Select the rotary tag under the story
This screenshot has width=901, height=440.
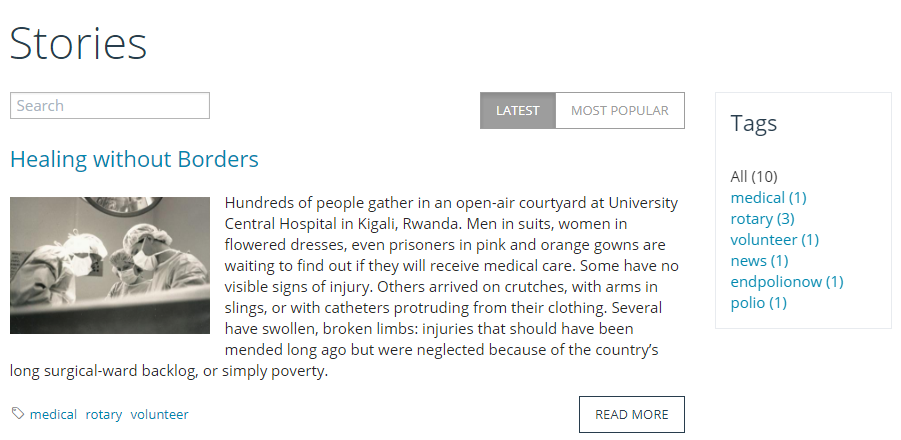pyautogui.click(x=104, y=414)
